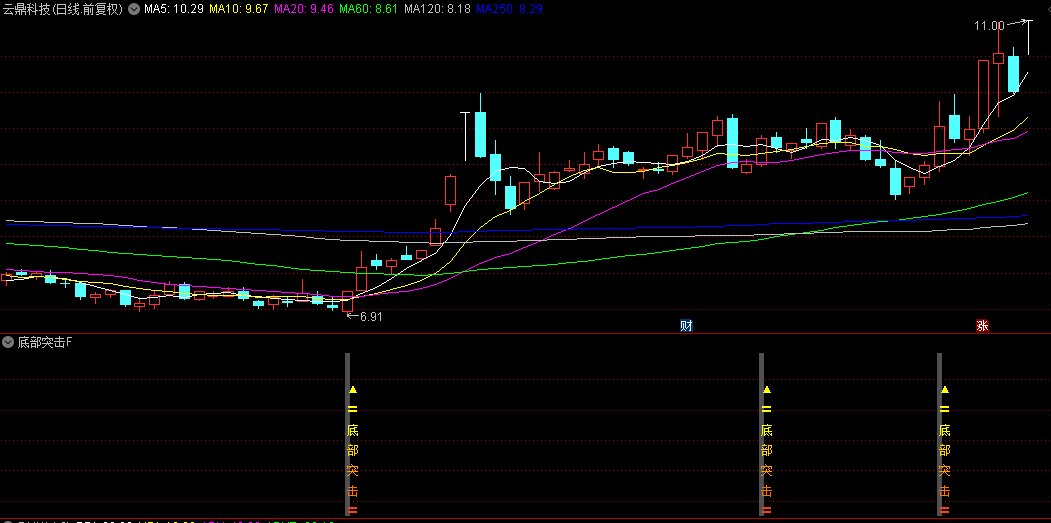Click the MA120: 8.18 legend value
Screen dimensions: 1051x523
coord(438,9)
